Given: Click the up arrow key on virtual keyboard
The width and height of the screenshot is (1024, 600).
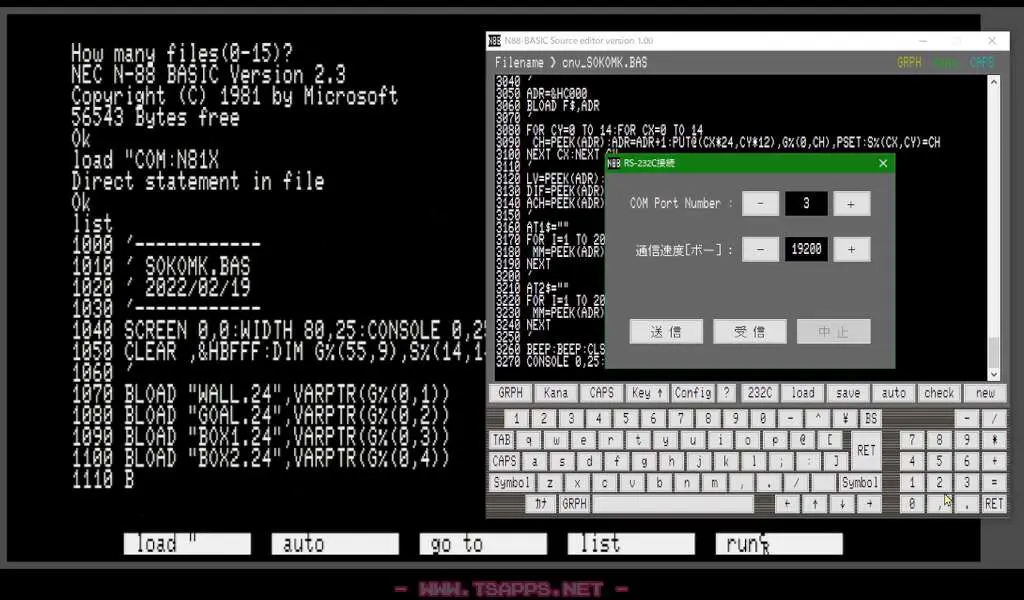Looking at the screenshot, I should point(815,503).
